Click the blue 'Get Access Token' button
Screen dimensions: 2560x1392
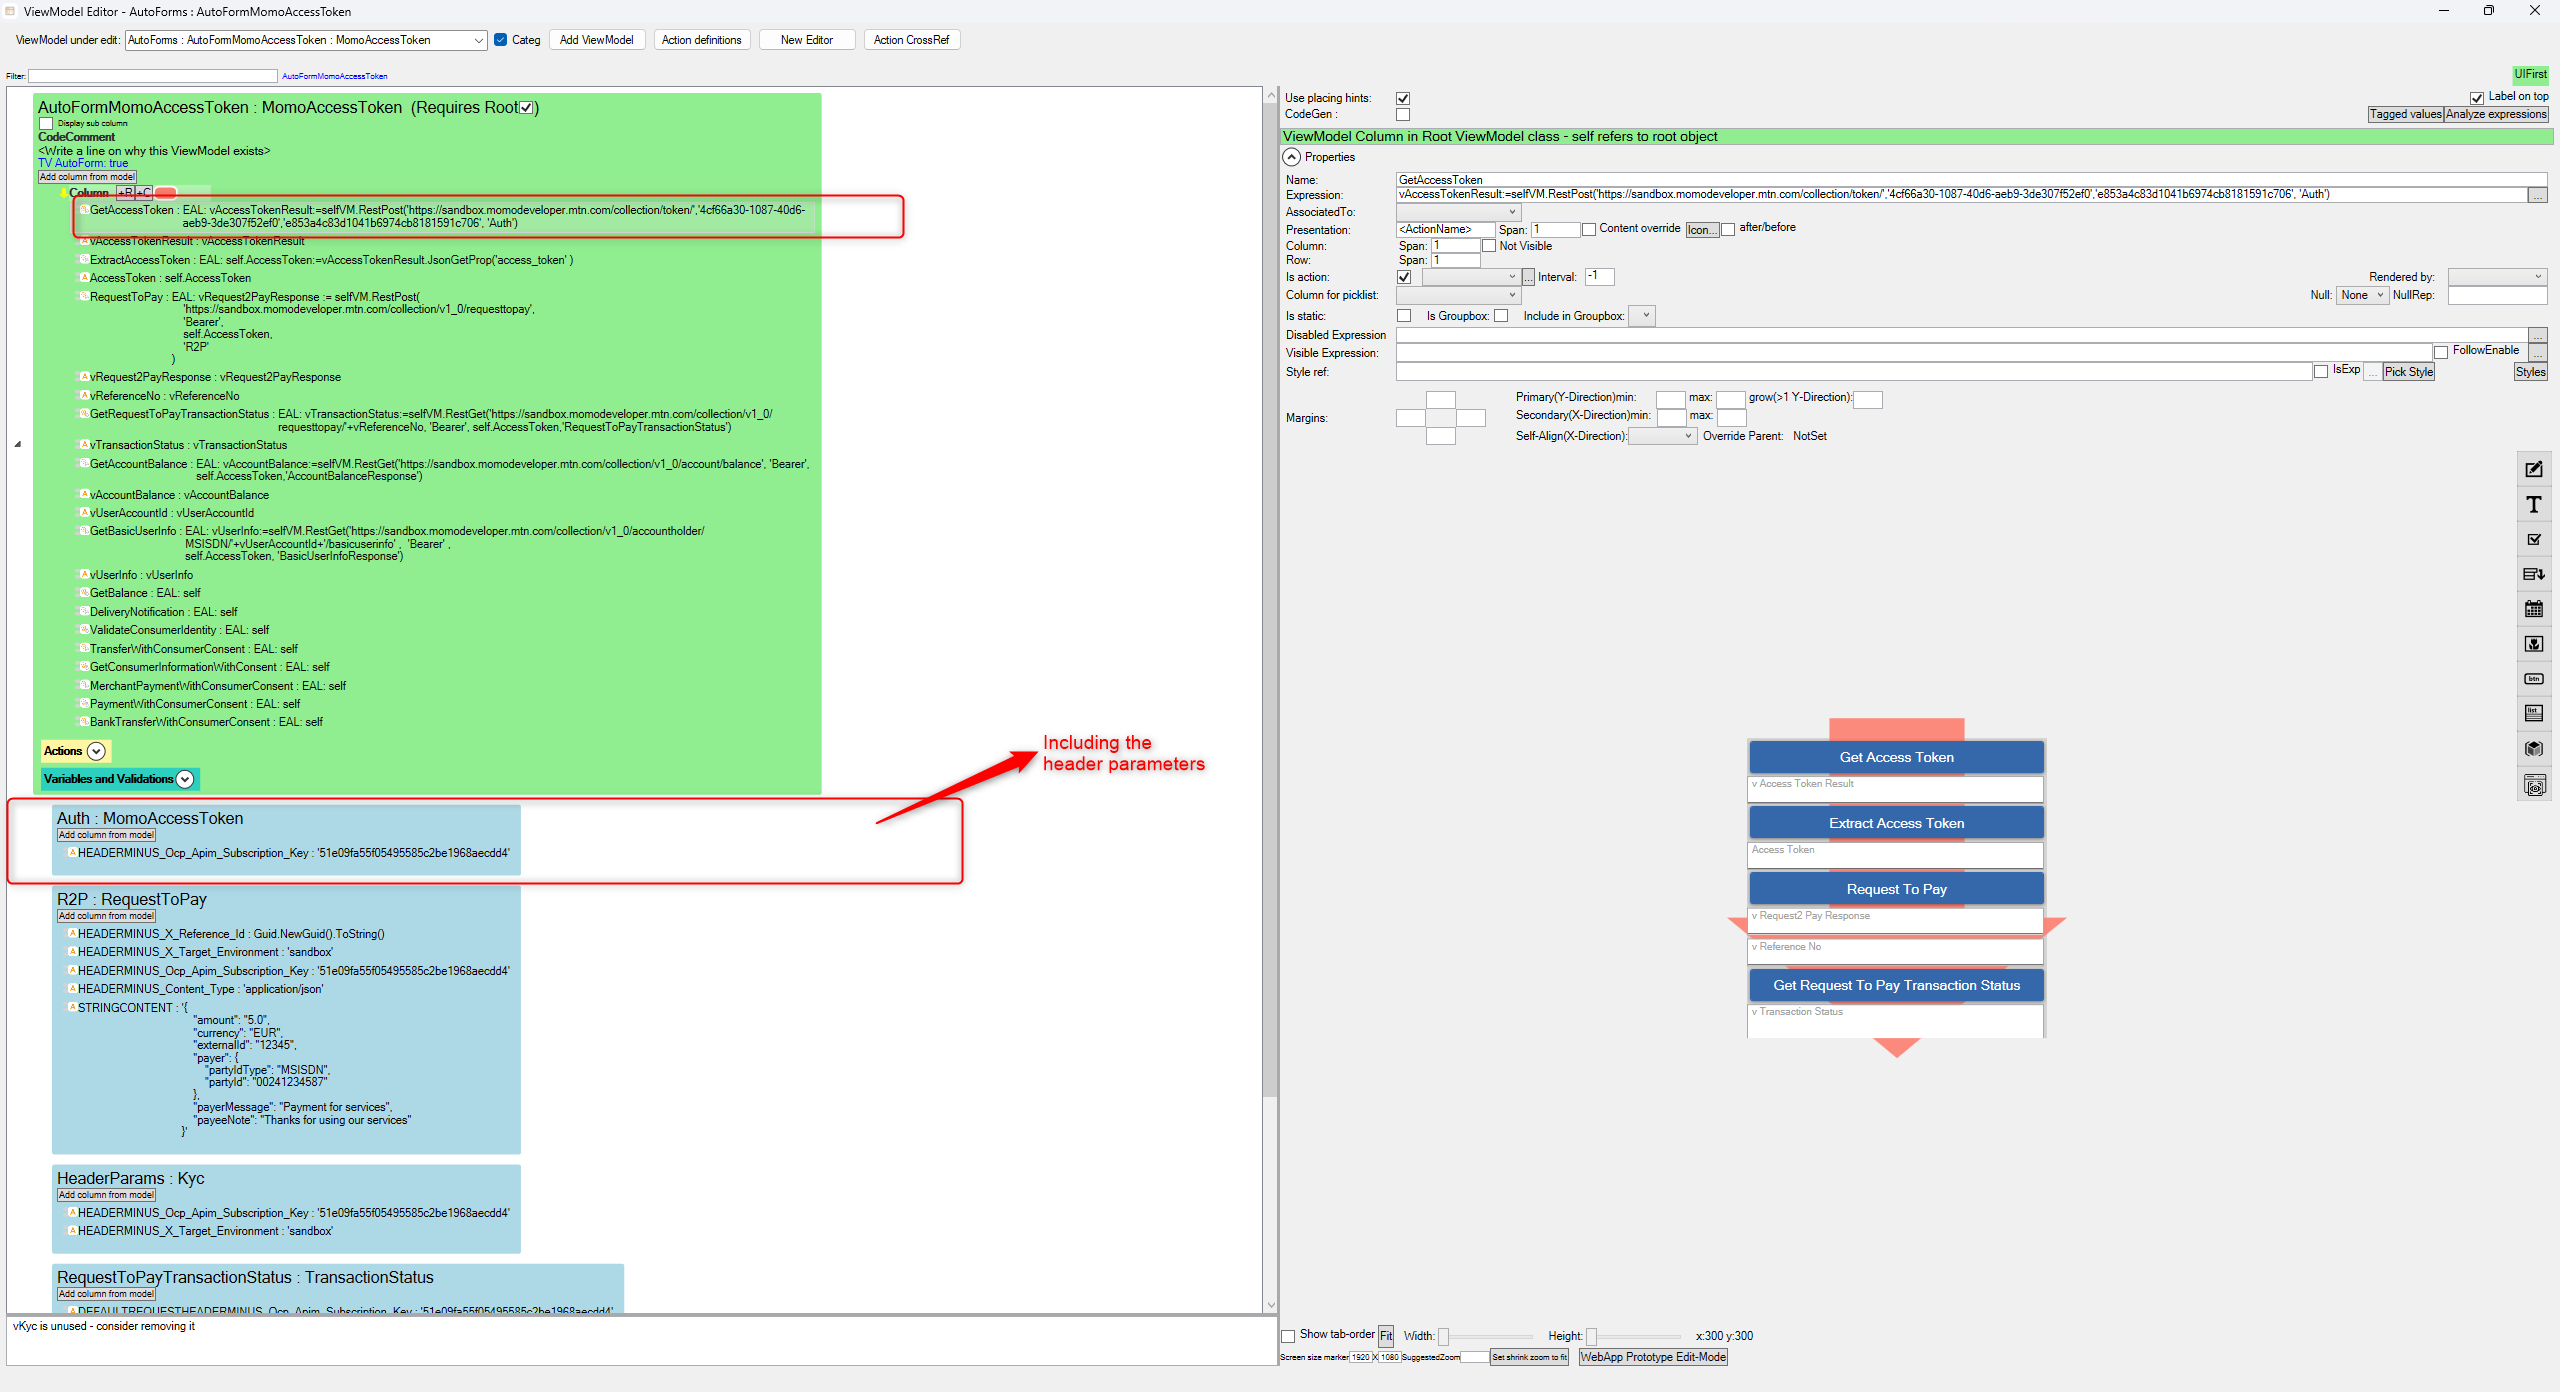click(x=1895, y=757)
